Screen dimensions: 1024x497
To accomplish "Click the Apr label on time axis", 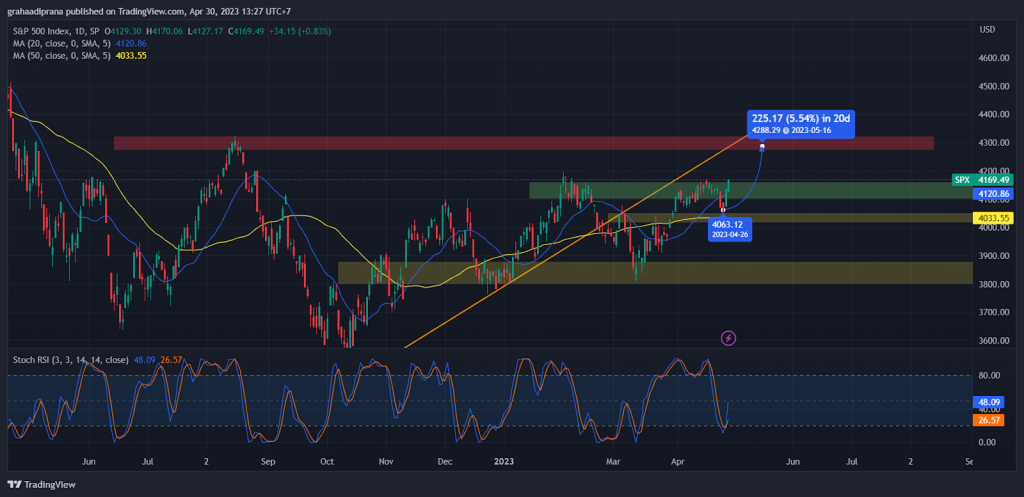I will 680,462.
